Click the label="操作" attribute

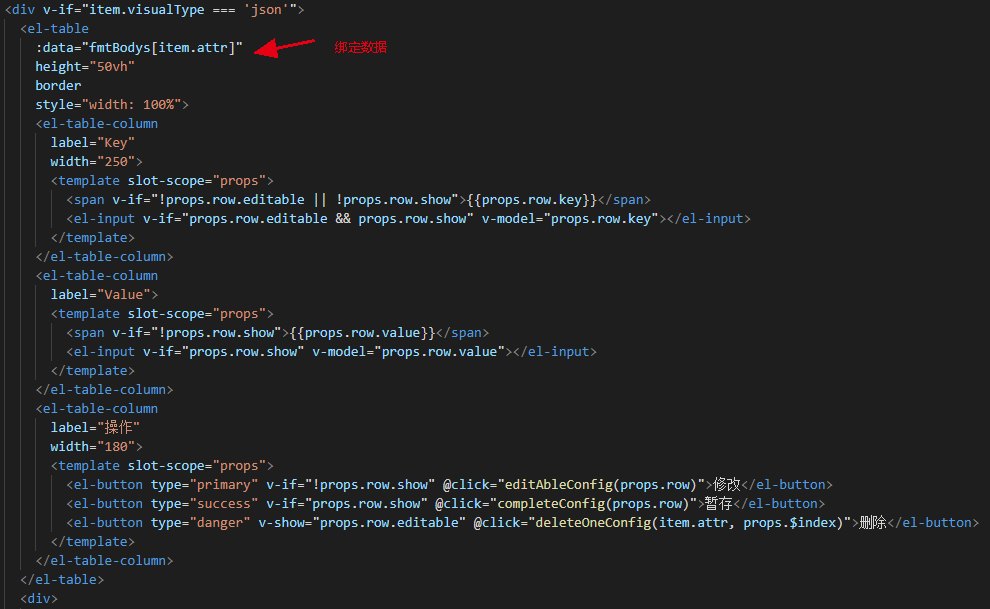[95, 427]
